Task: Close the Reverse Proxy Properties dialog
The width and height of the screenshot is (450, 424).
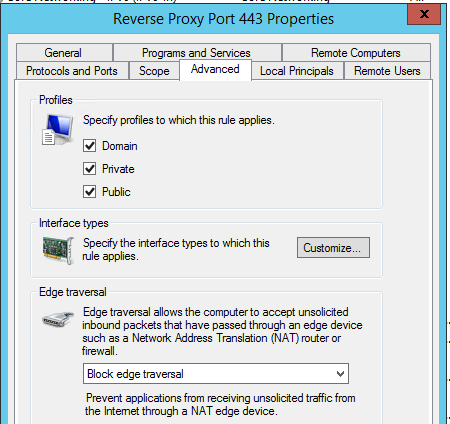Action: click(424, 14)
